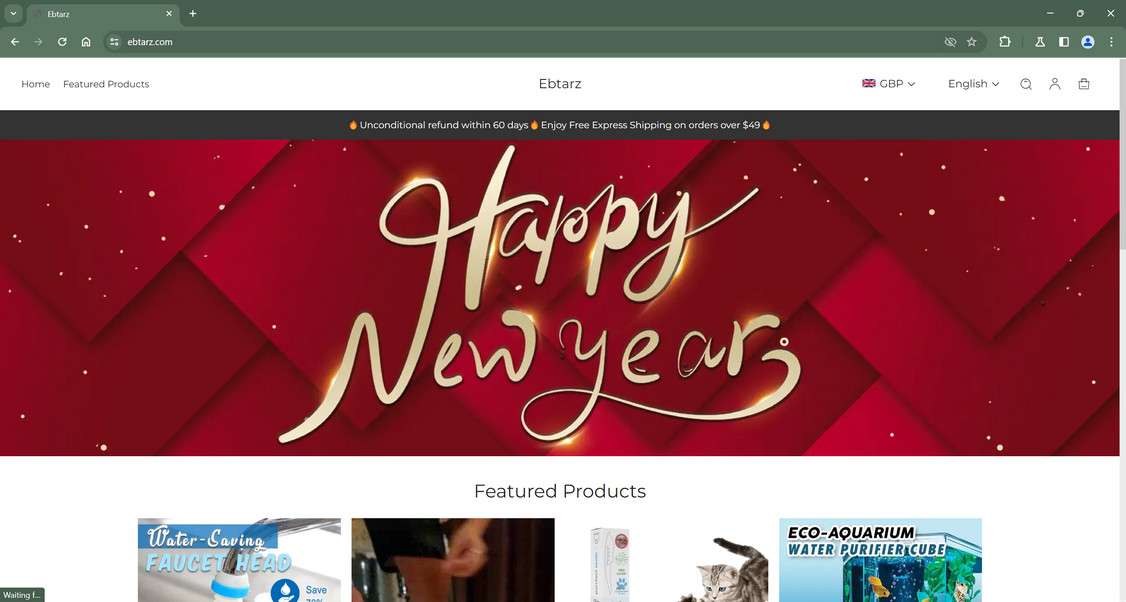
Task: Open the browser extensions puzzle icon
Action: pos(1005,42)
